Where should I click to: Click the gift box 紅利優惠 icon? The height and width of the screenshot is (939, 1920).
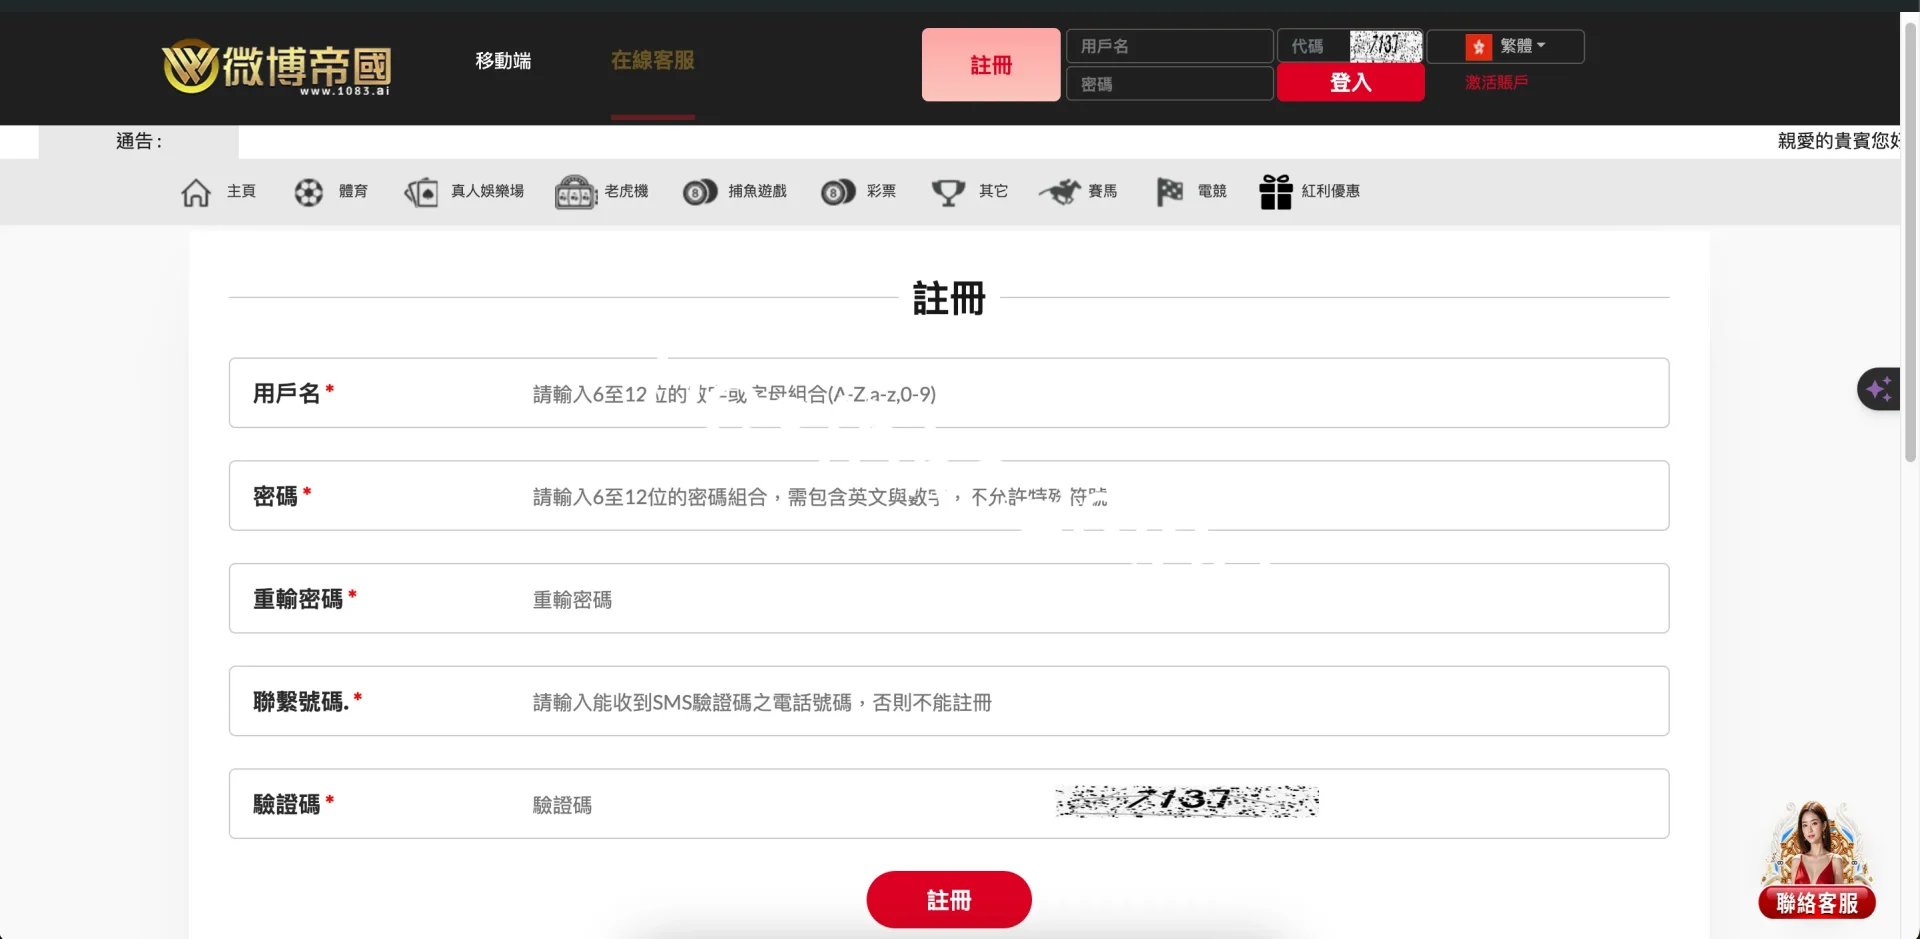tap(1275, 192)
